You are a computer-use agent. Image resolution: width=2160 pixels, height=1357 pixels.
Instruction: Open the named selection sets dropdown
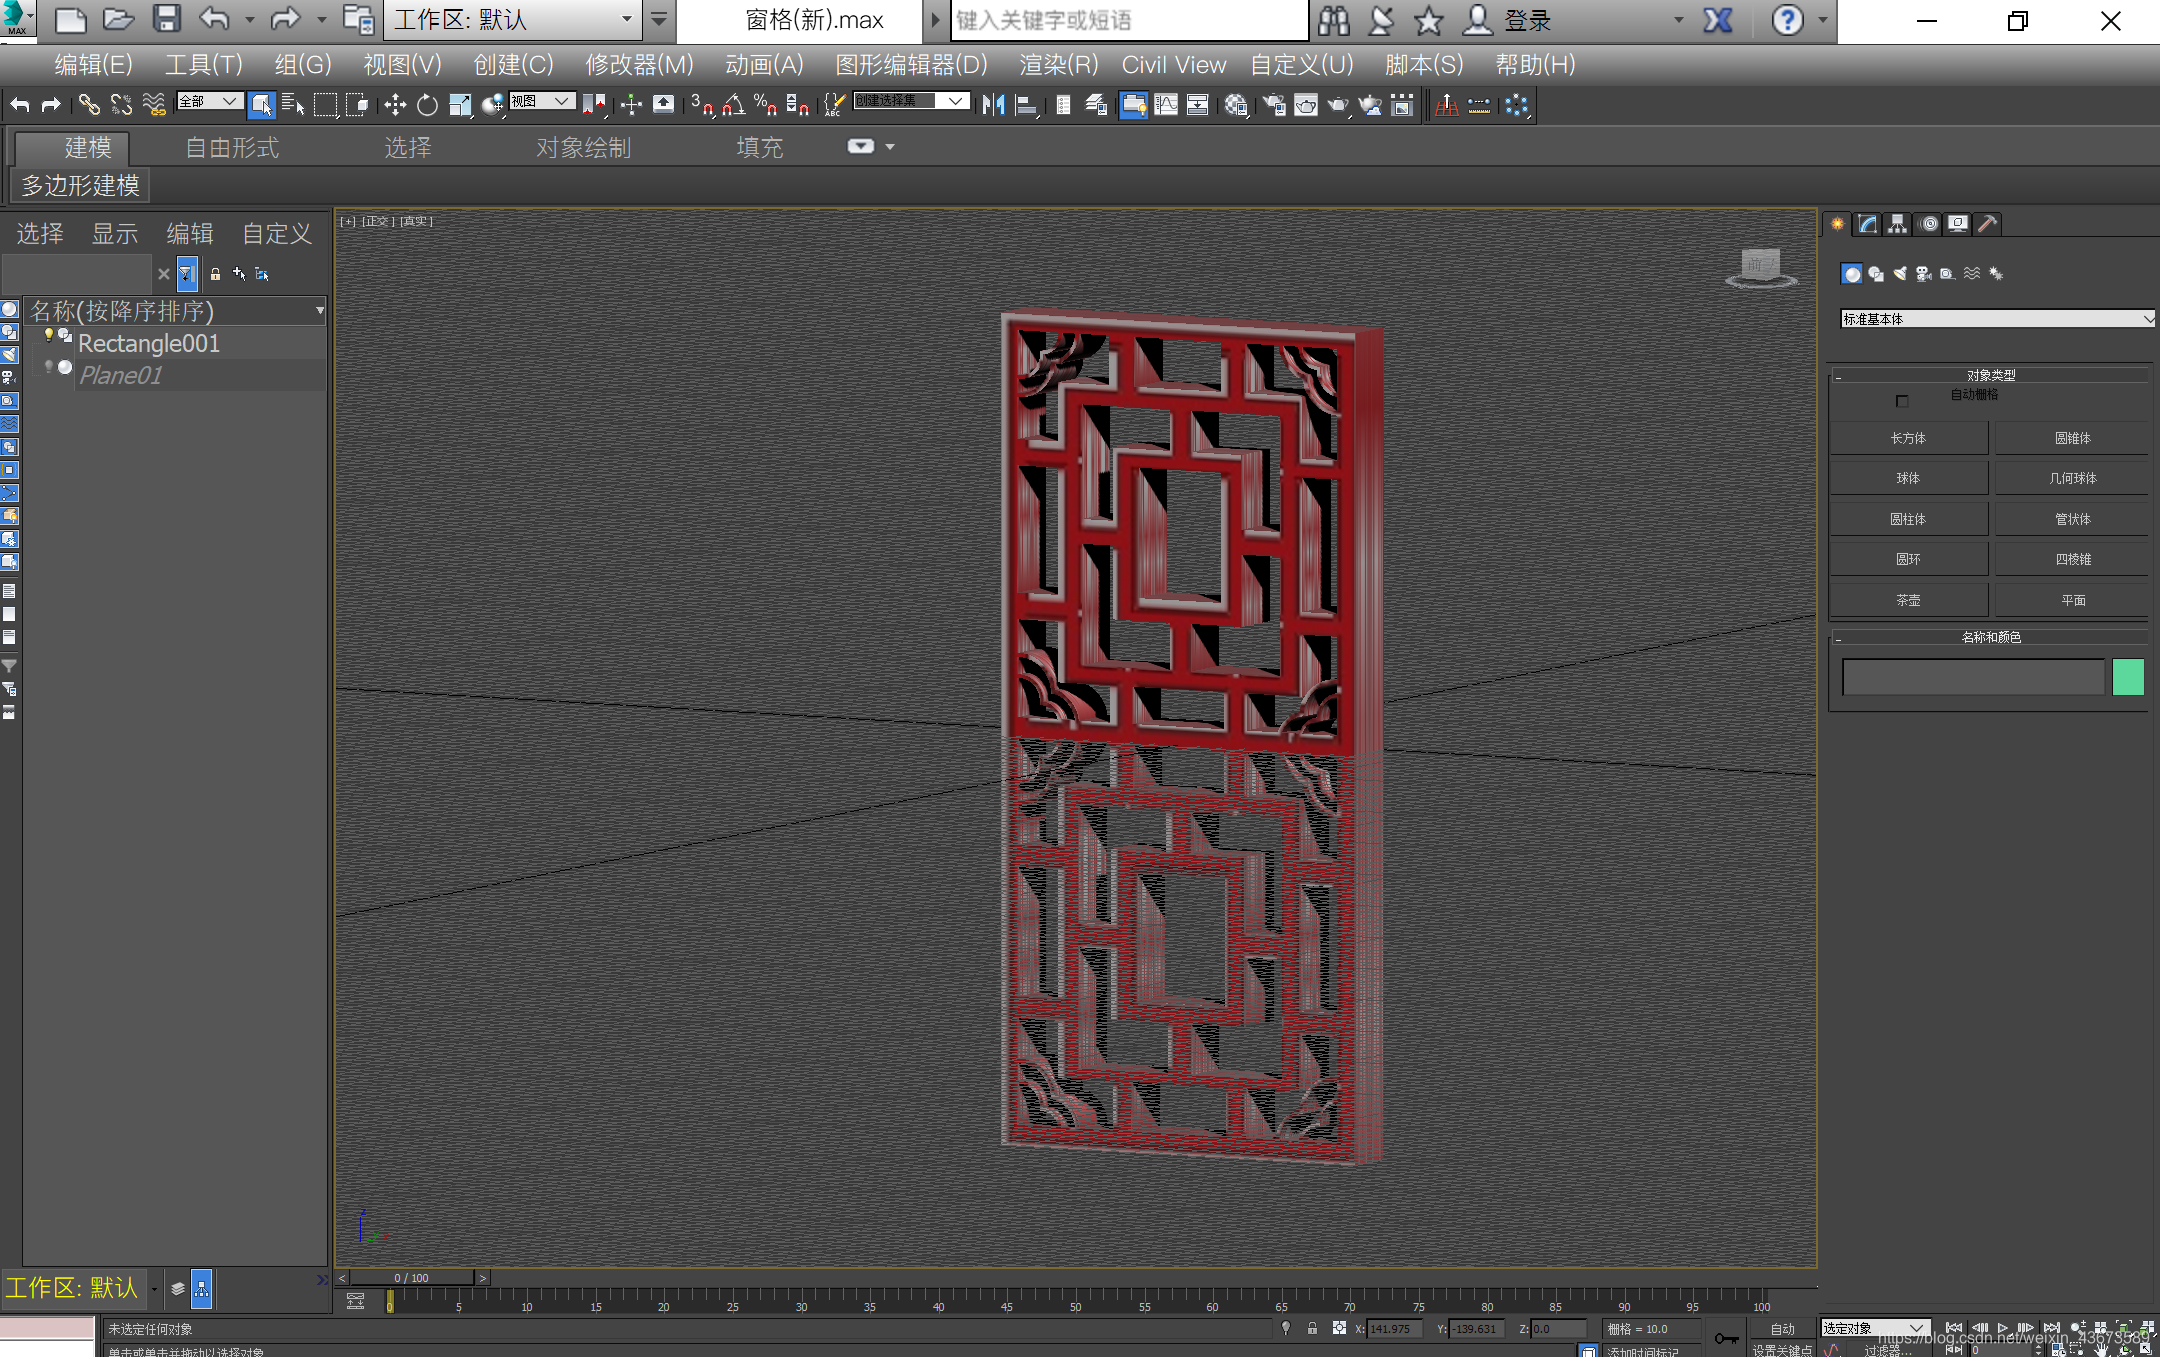click(956, 101)
